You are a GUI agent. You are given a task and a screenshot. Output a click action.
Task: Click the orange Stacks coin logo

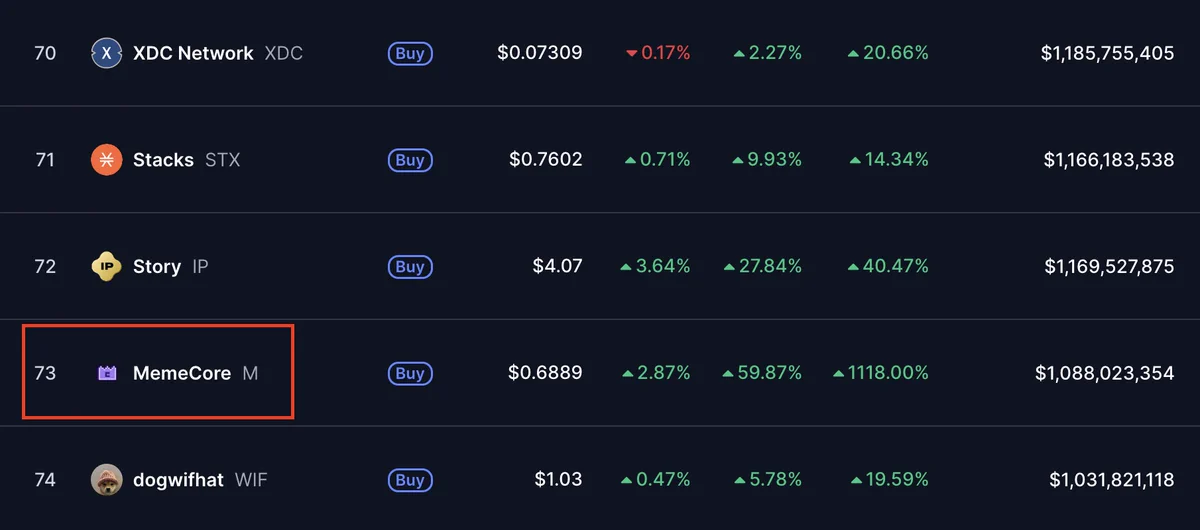[106, 159]
